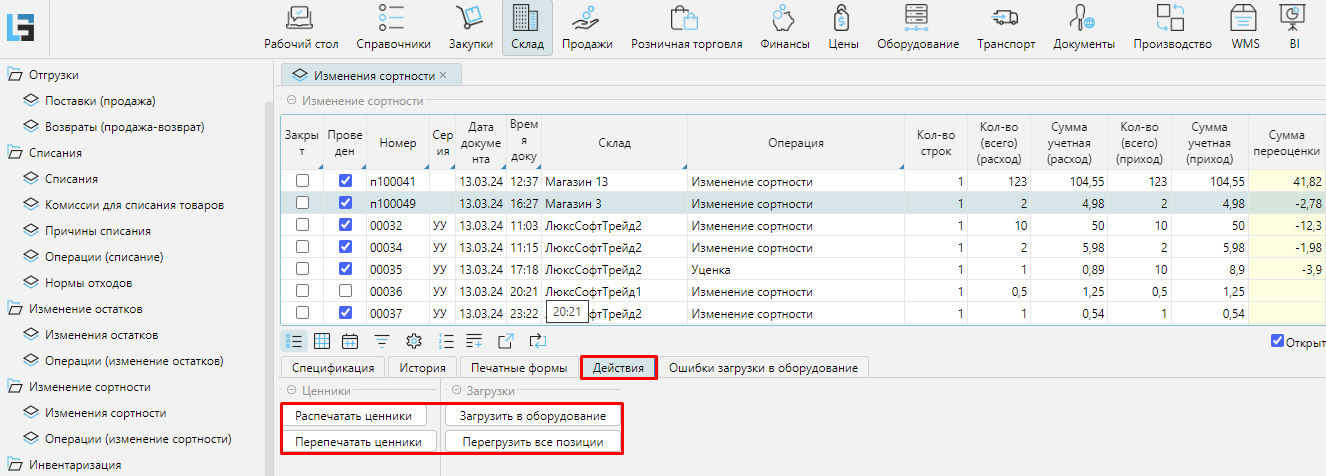1326x476 pixels.
Task: Tick the Закрыт checkbox for document п100041
Action: pyautogui.click(x=302, y=181)
